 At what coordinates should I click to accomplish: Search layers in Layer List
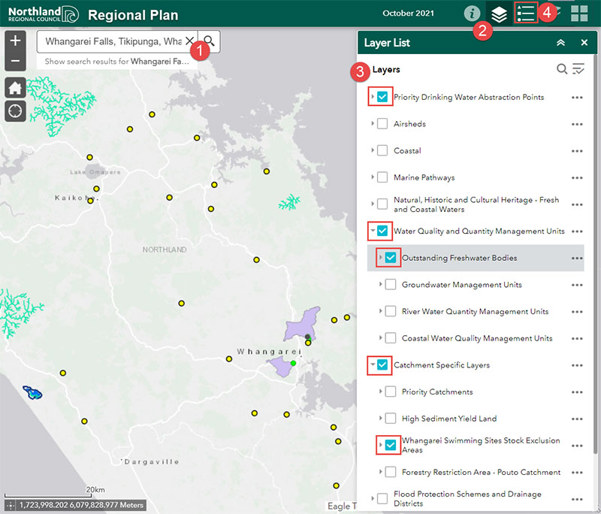point(562,69)
